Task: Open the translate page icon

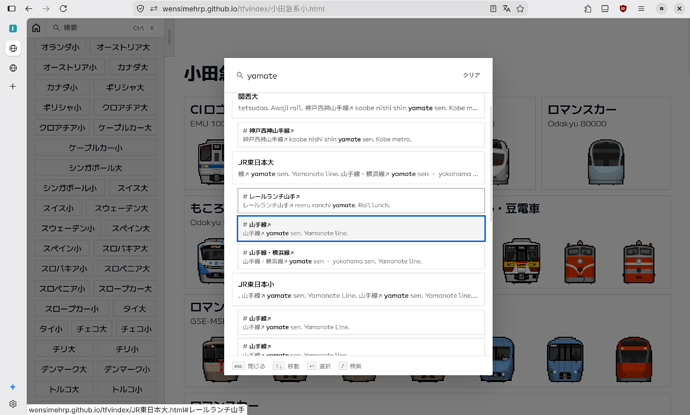Action: [506, 8]
